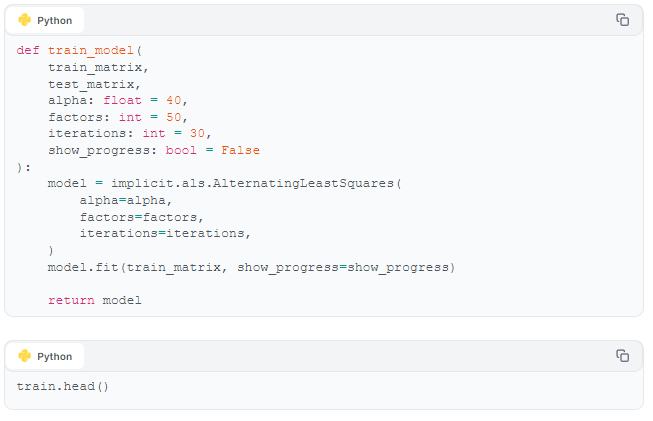Viewport: 653px width, 421px height.
Task: Click the train_model function name
Action: tap(91, 50)
